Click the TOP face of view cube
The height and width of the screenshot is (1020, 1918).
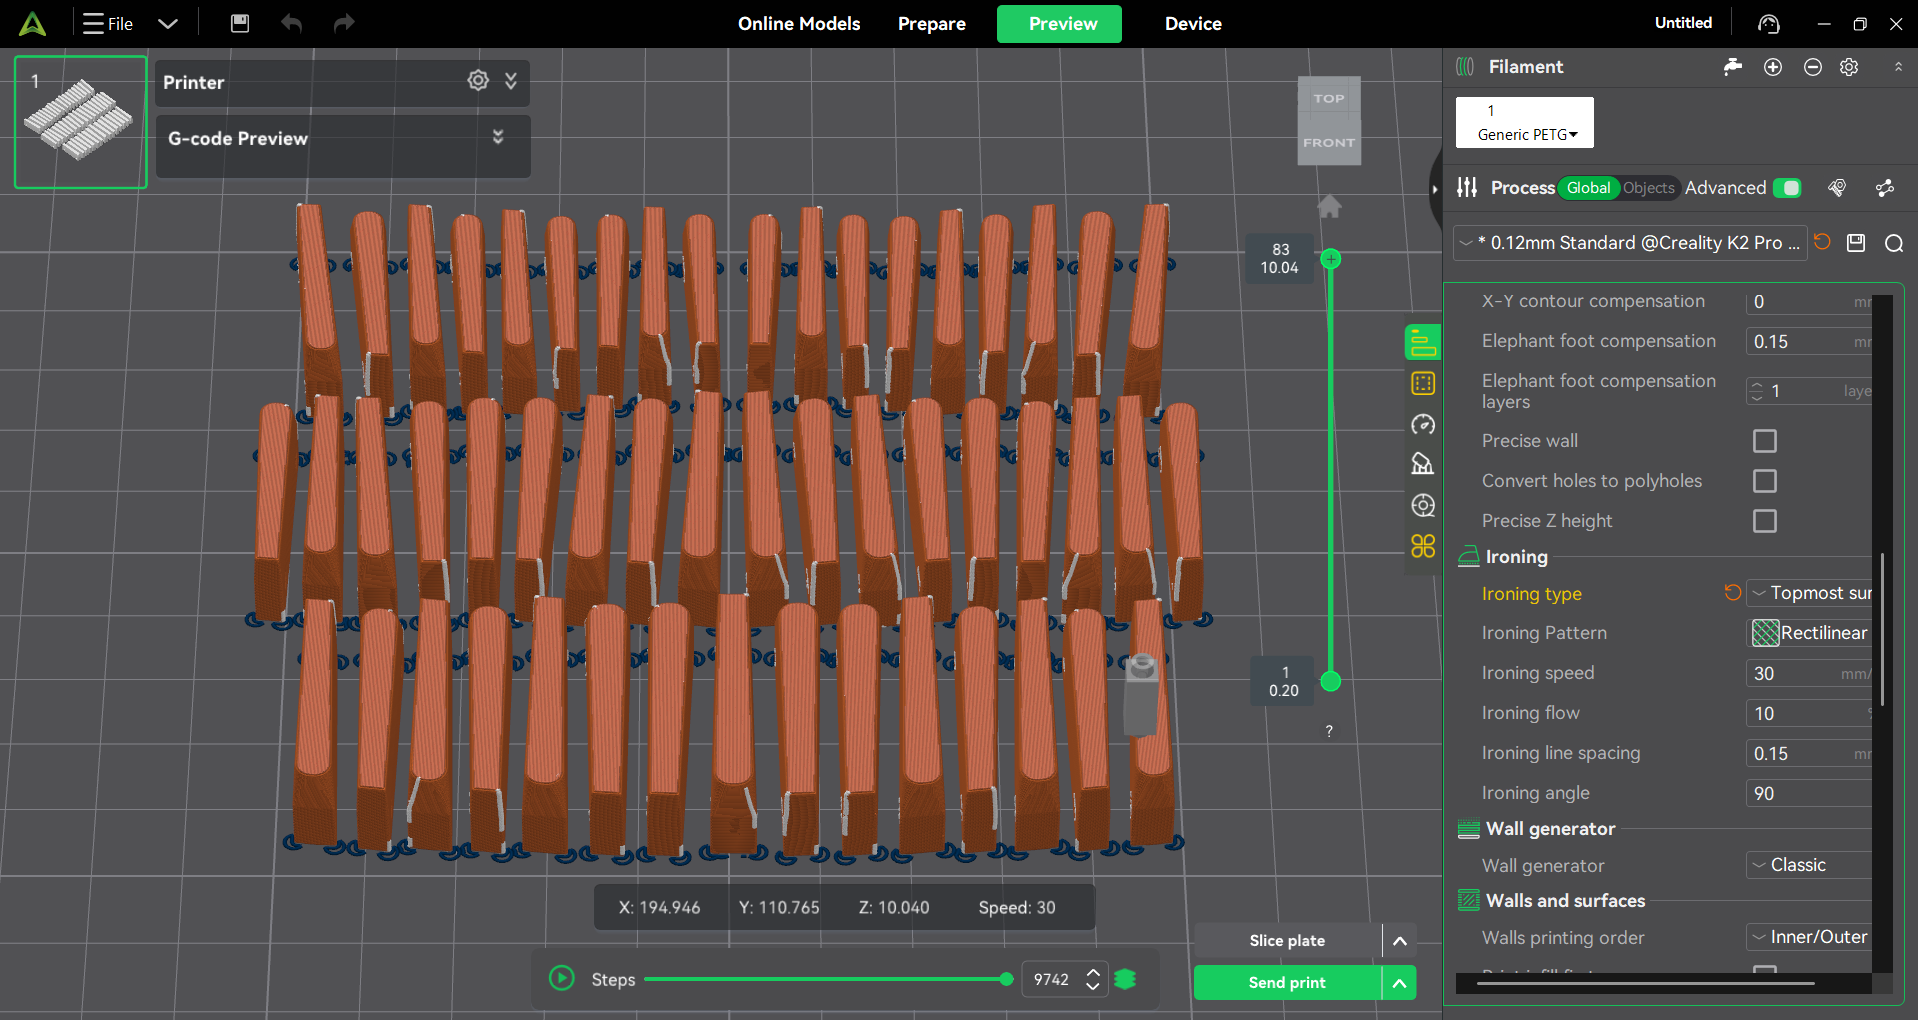tap(1329, 98)
